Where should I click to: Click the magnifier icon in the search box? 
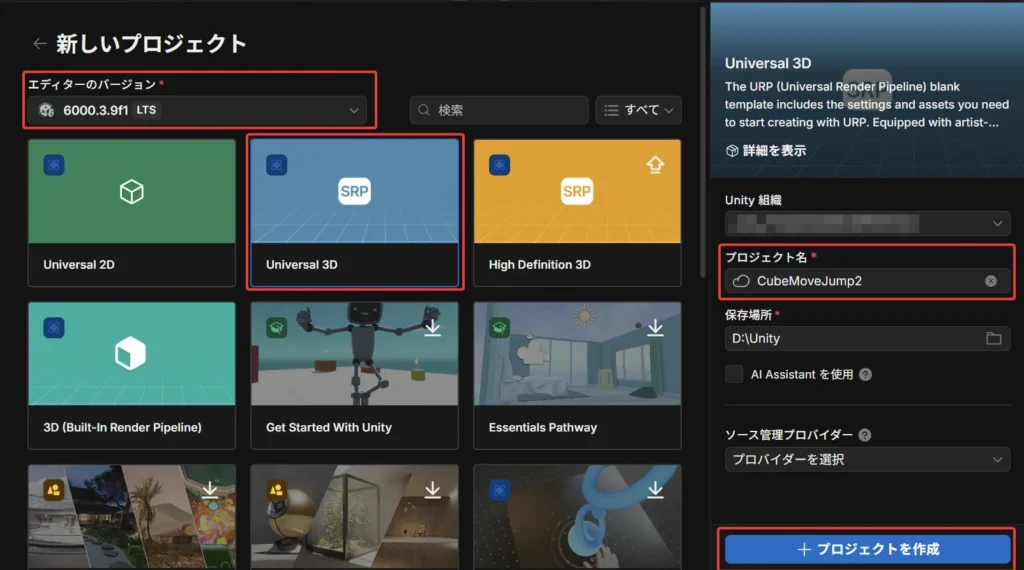tap(424, 110)
